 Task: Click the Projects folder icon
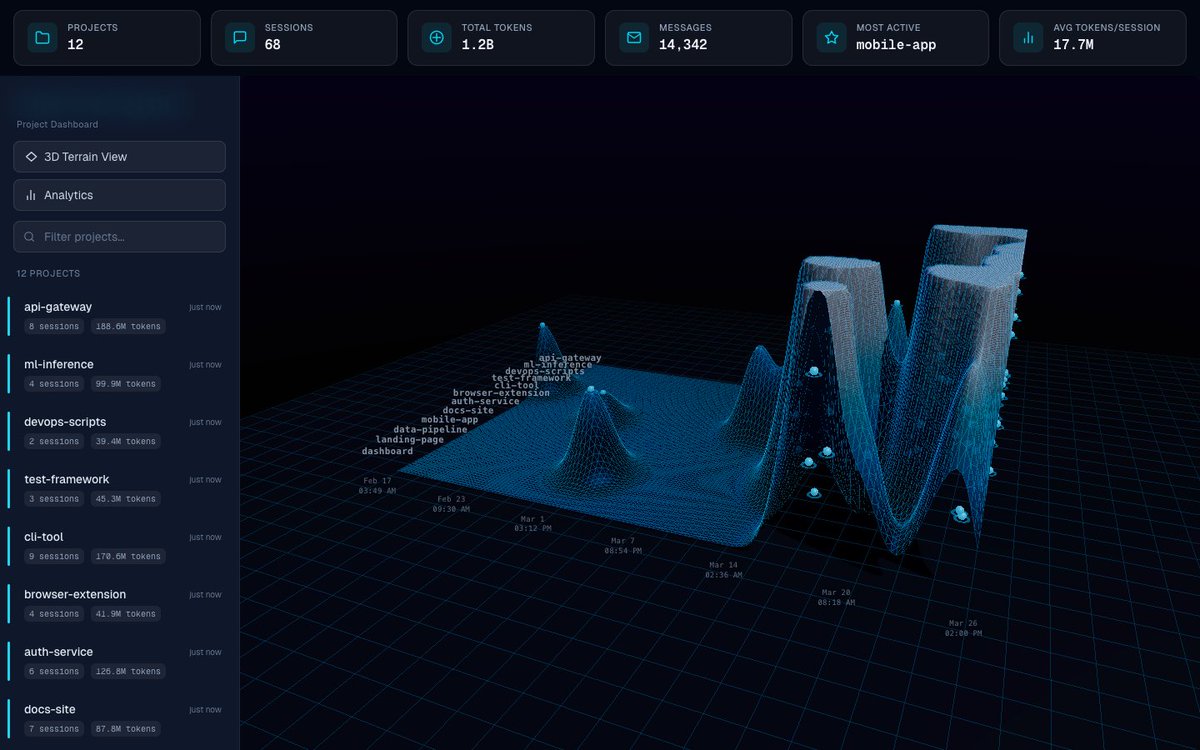42,38
